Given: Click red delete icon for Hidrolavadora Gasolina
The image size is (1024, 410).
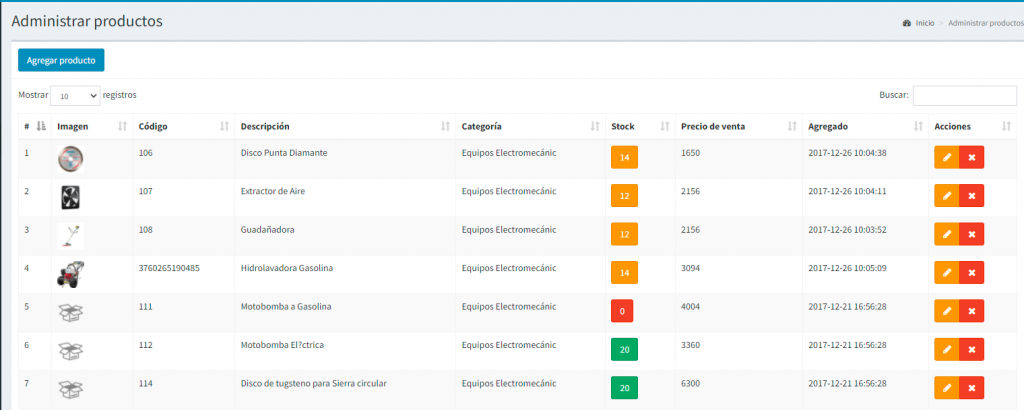Looking at the screenshot, I should [x=971, y=273].
